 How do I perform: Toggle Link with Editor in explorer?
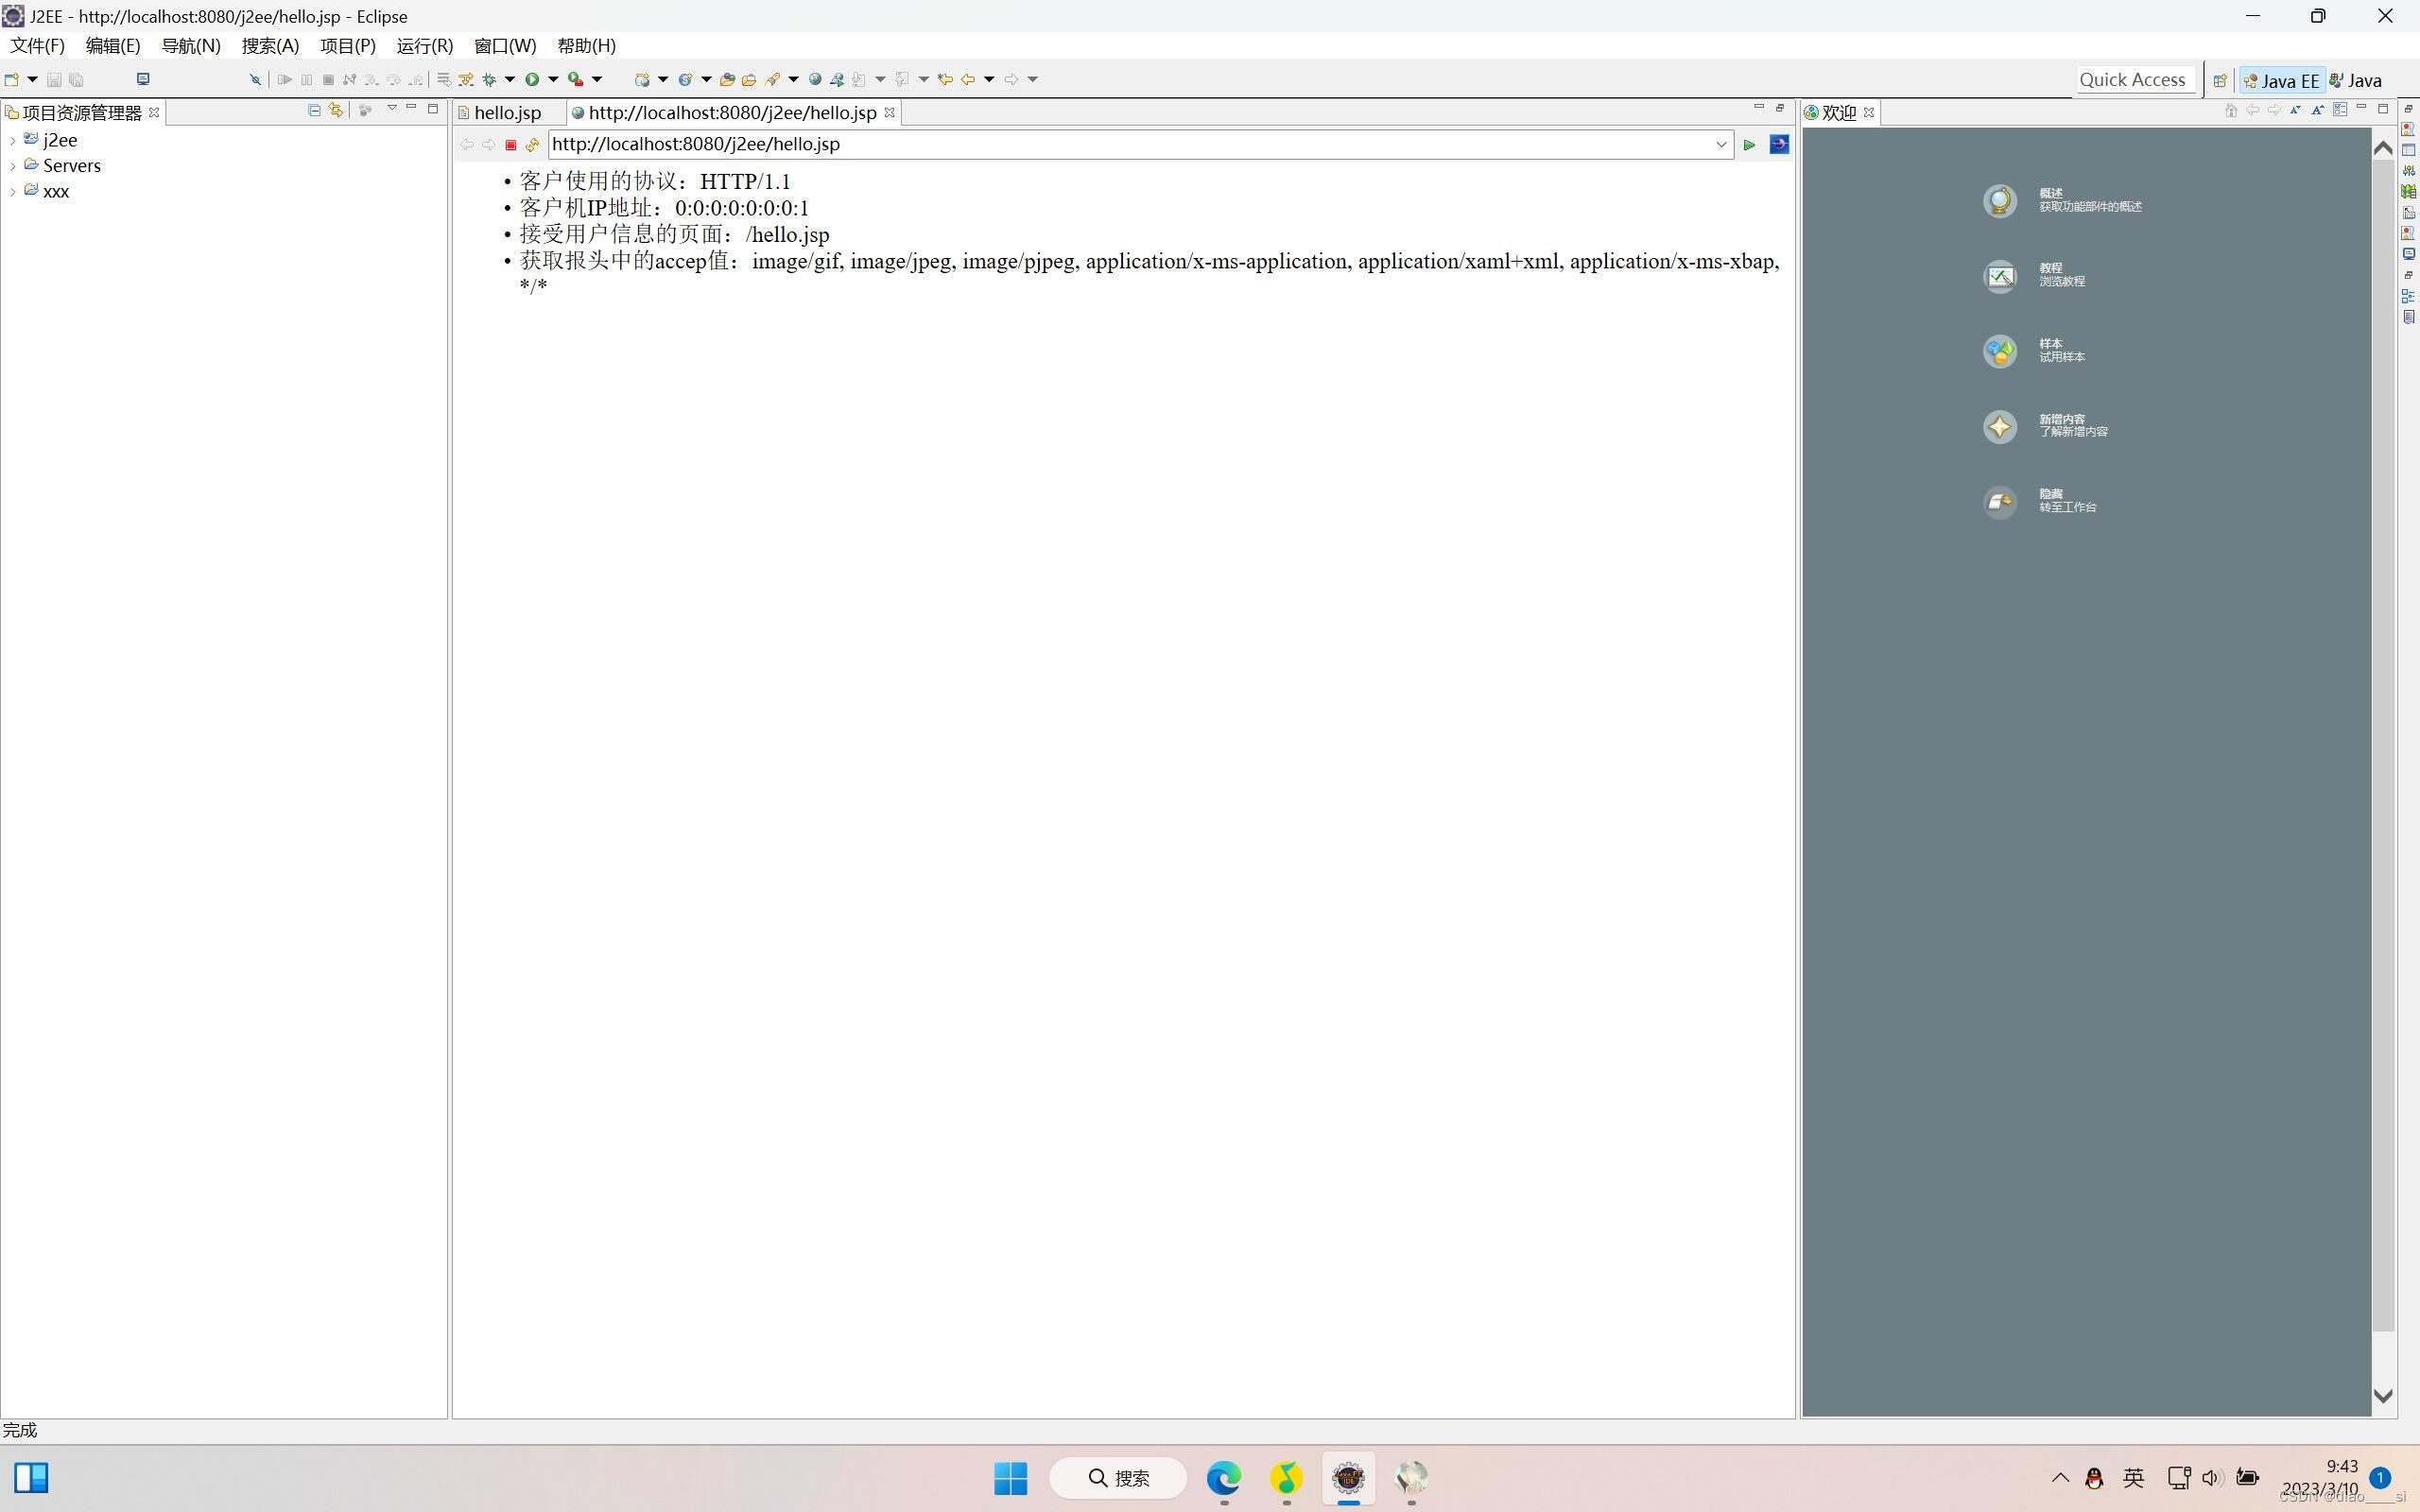336,110
